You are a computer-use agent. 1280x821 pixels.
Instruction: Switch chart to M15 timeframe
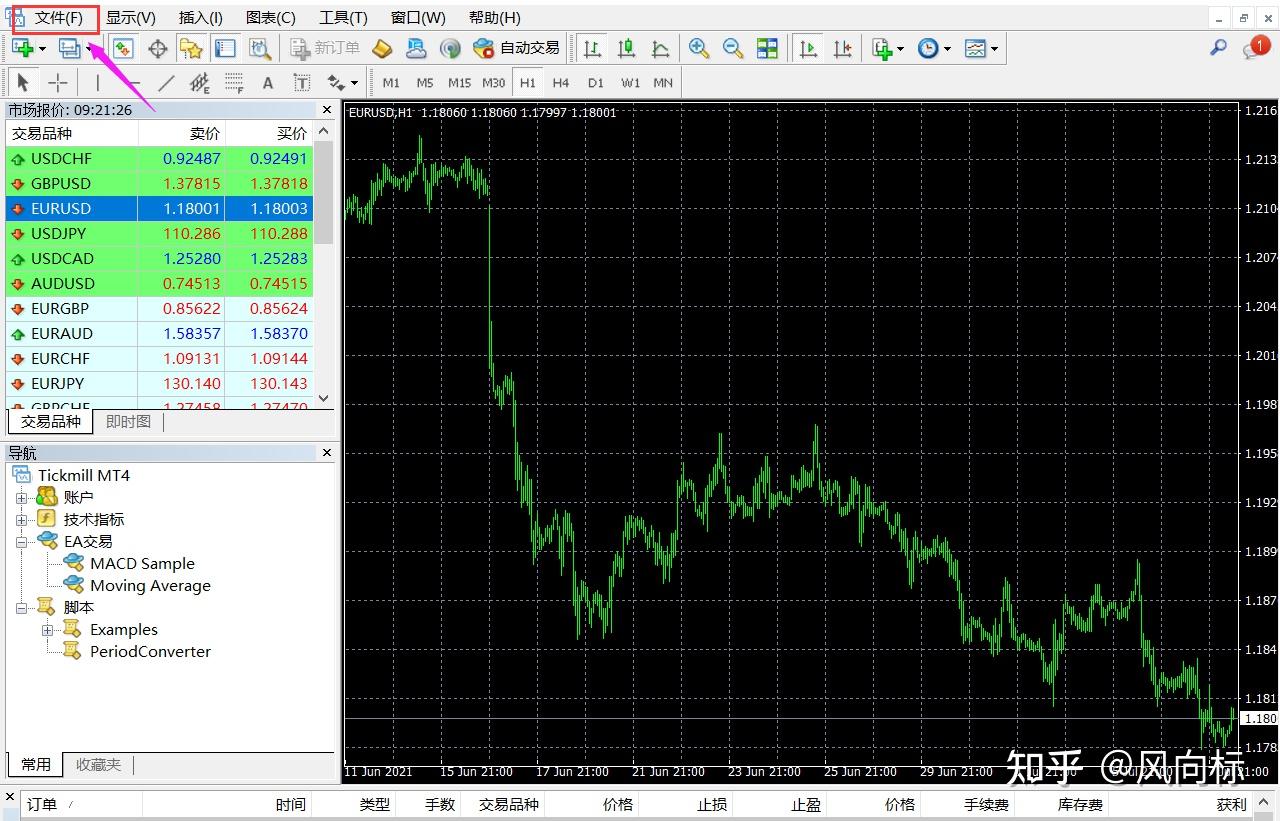click(x=459, y=83)
